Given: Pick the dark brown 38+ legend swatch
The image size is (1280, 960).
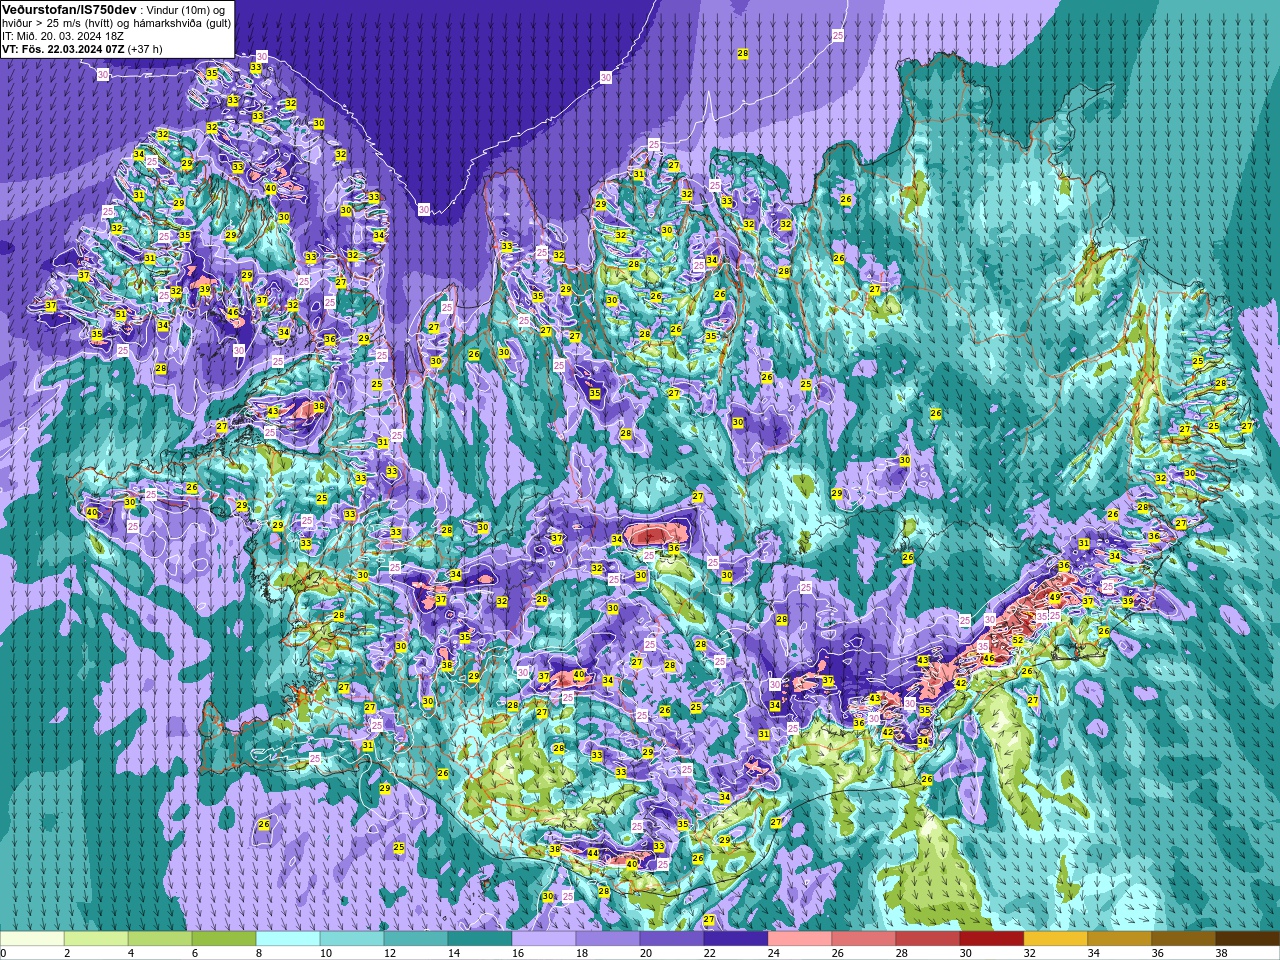Looking at the screenshot, I should pos(1248,939).
